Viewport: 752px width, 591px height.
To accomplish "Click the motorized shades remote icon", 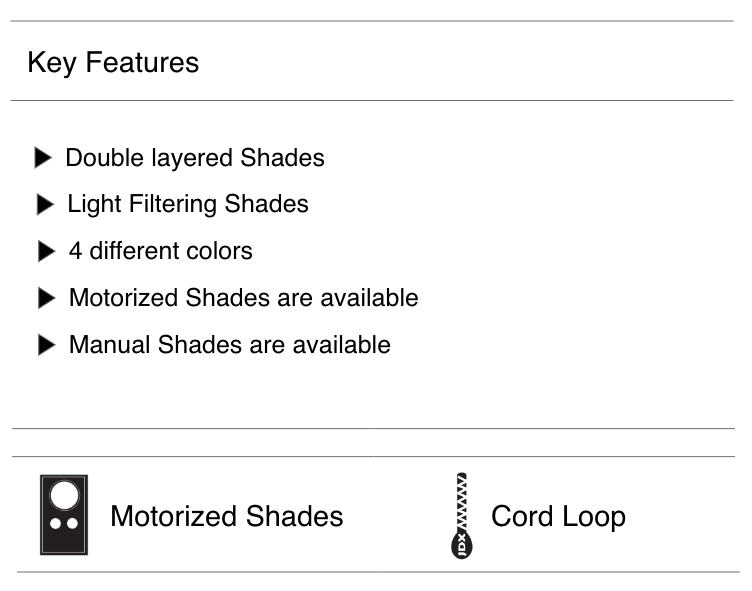I will (64, 515).
